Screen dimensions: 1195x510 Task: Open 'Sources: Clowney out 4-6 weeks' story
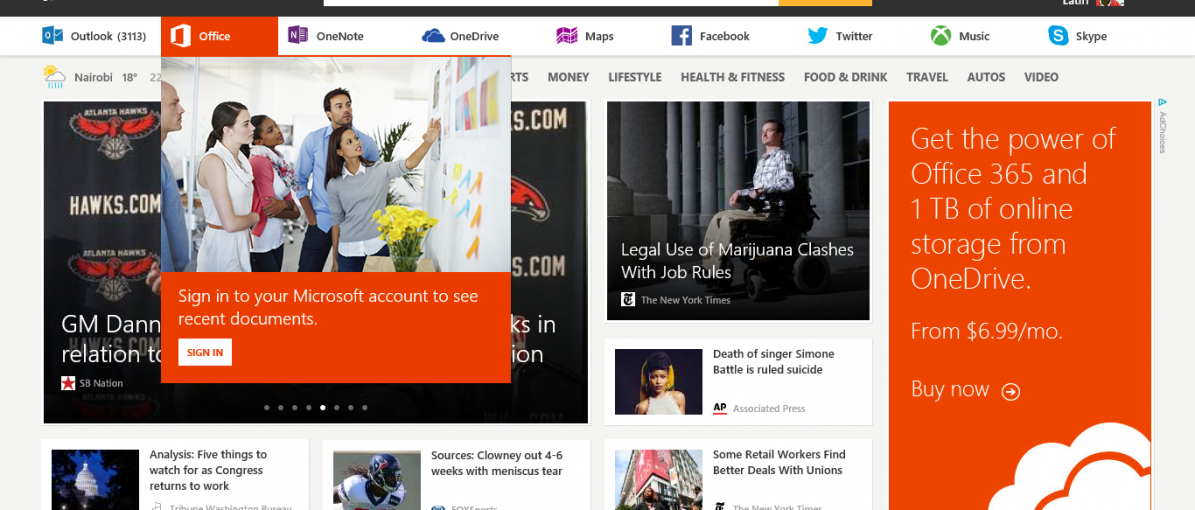point(497,463)
